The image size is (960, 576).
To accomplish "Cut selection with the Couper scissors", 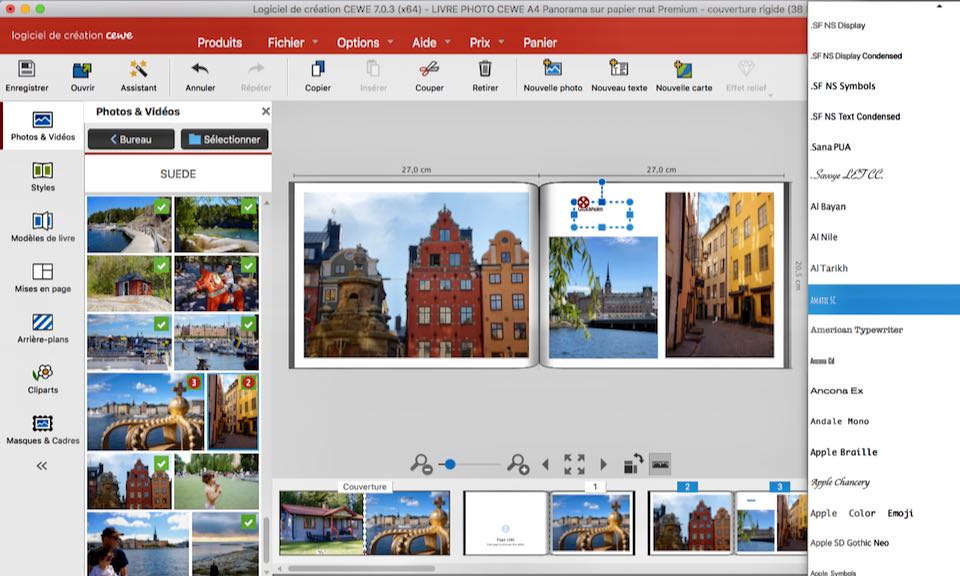I will pyautogui.click(x=429, y=69).
